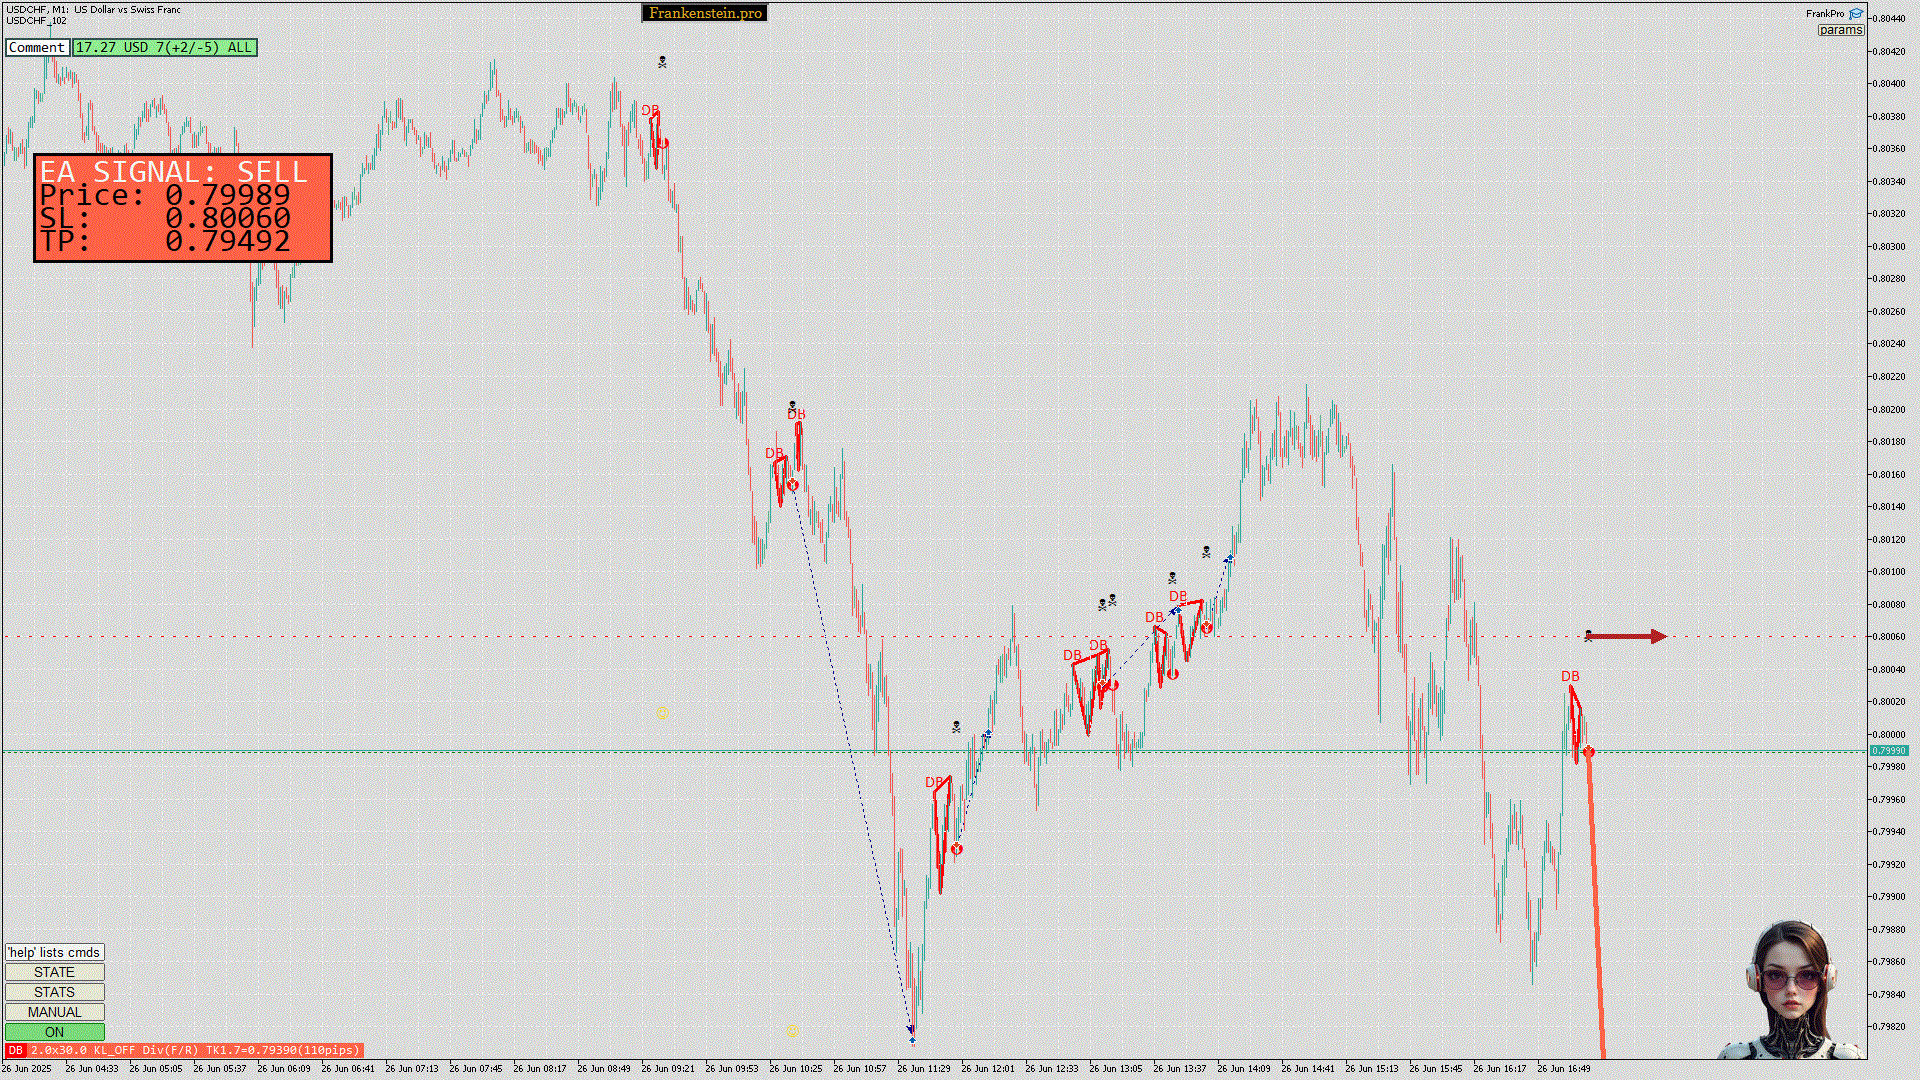The height and width of the screenshot is (1080, 1920).
Task: Click the skull icon at the chart top
Action: [662, 62]
